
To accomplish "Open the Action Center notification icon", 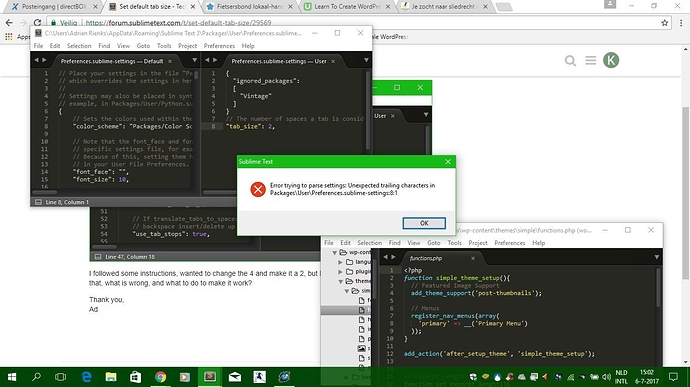I will (x=673, y=377).
